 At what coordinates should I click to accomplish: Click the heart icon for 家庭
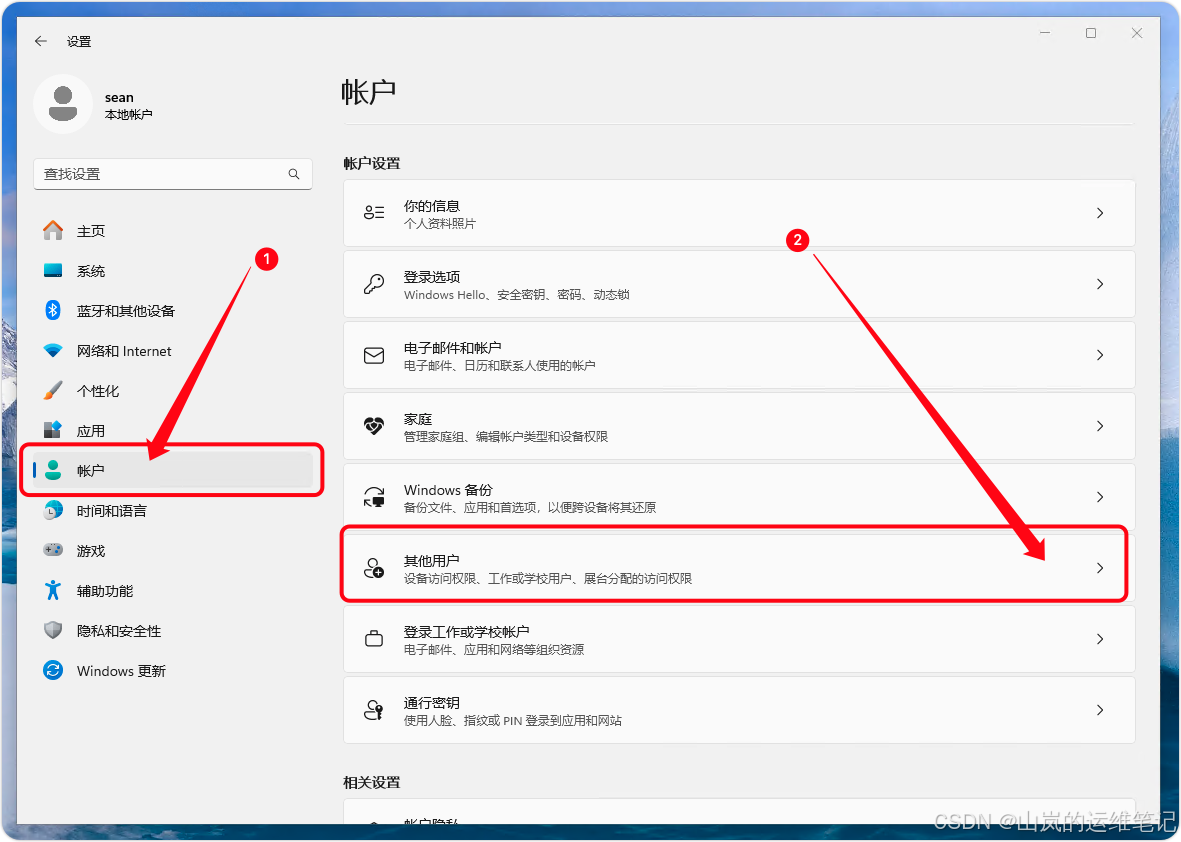pos(374,426)
